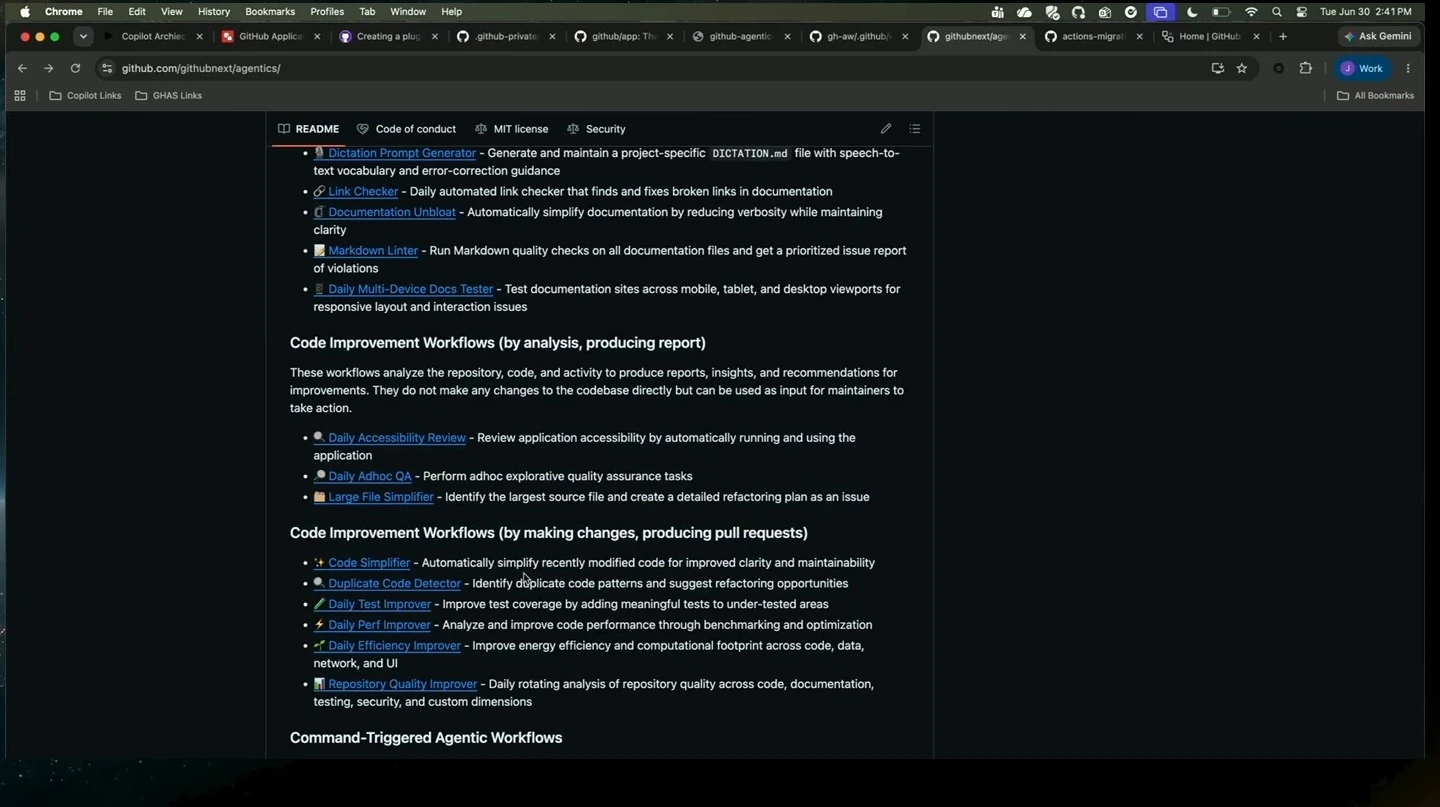The image size is (1440, 807).
Task: Close the Creating a plug browser tab
Action: point(435,36)
